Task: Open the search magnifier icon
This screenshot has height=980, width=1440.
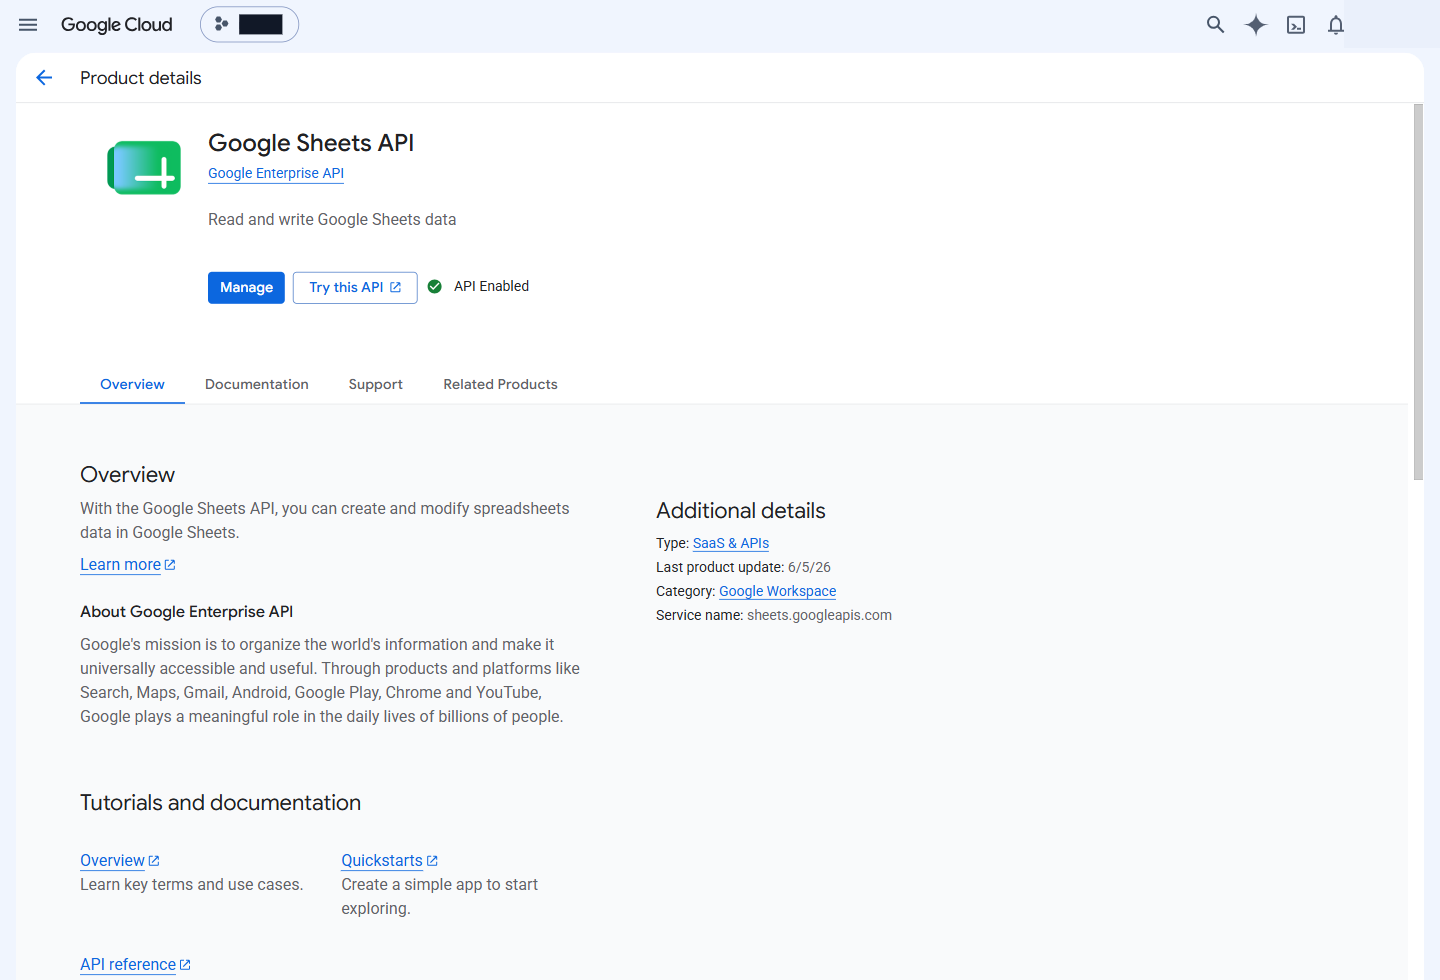Action: coord(1215,25)
